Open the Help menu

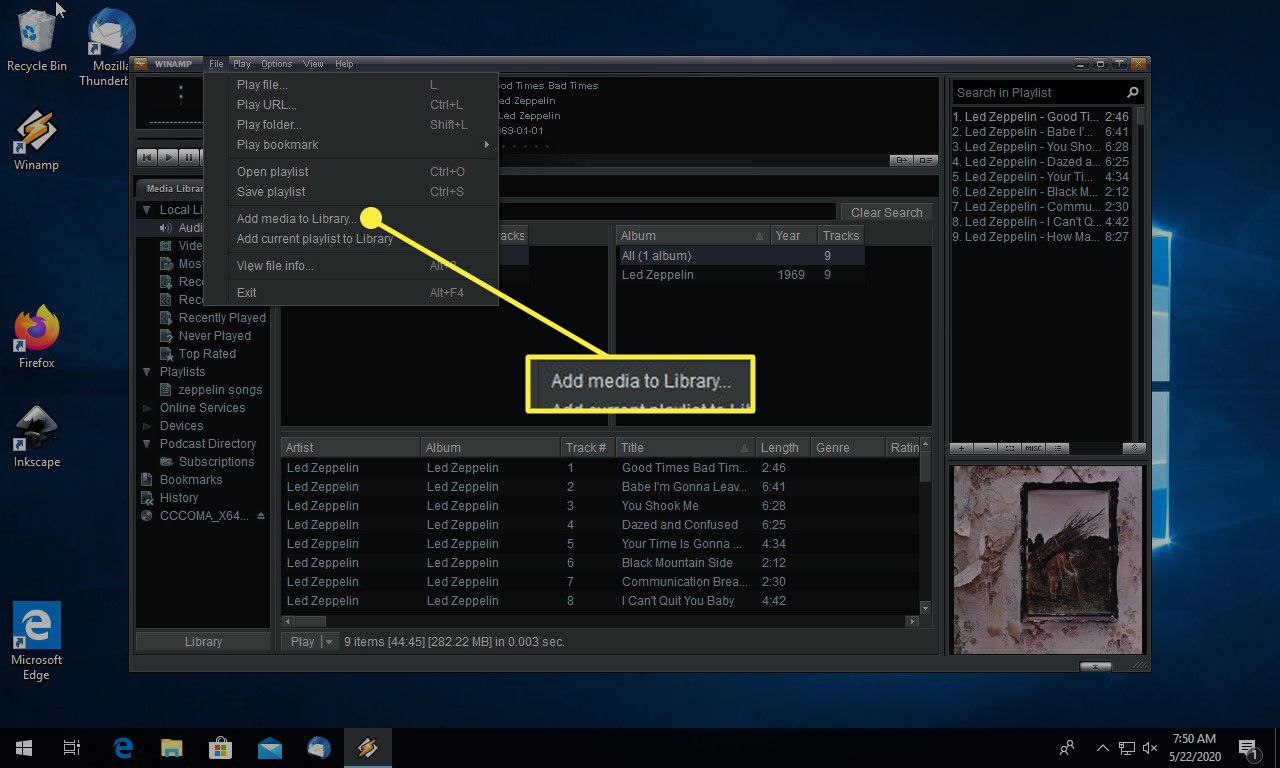pos(344,64)
